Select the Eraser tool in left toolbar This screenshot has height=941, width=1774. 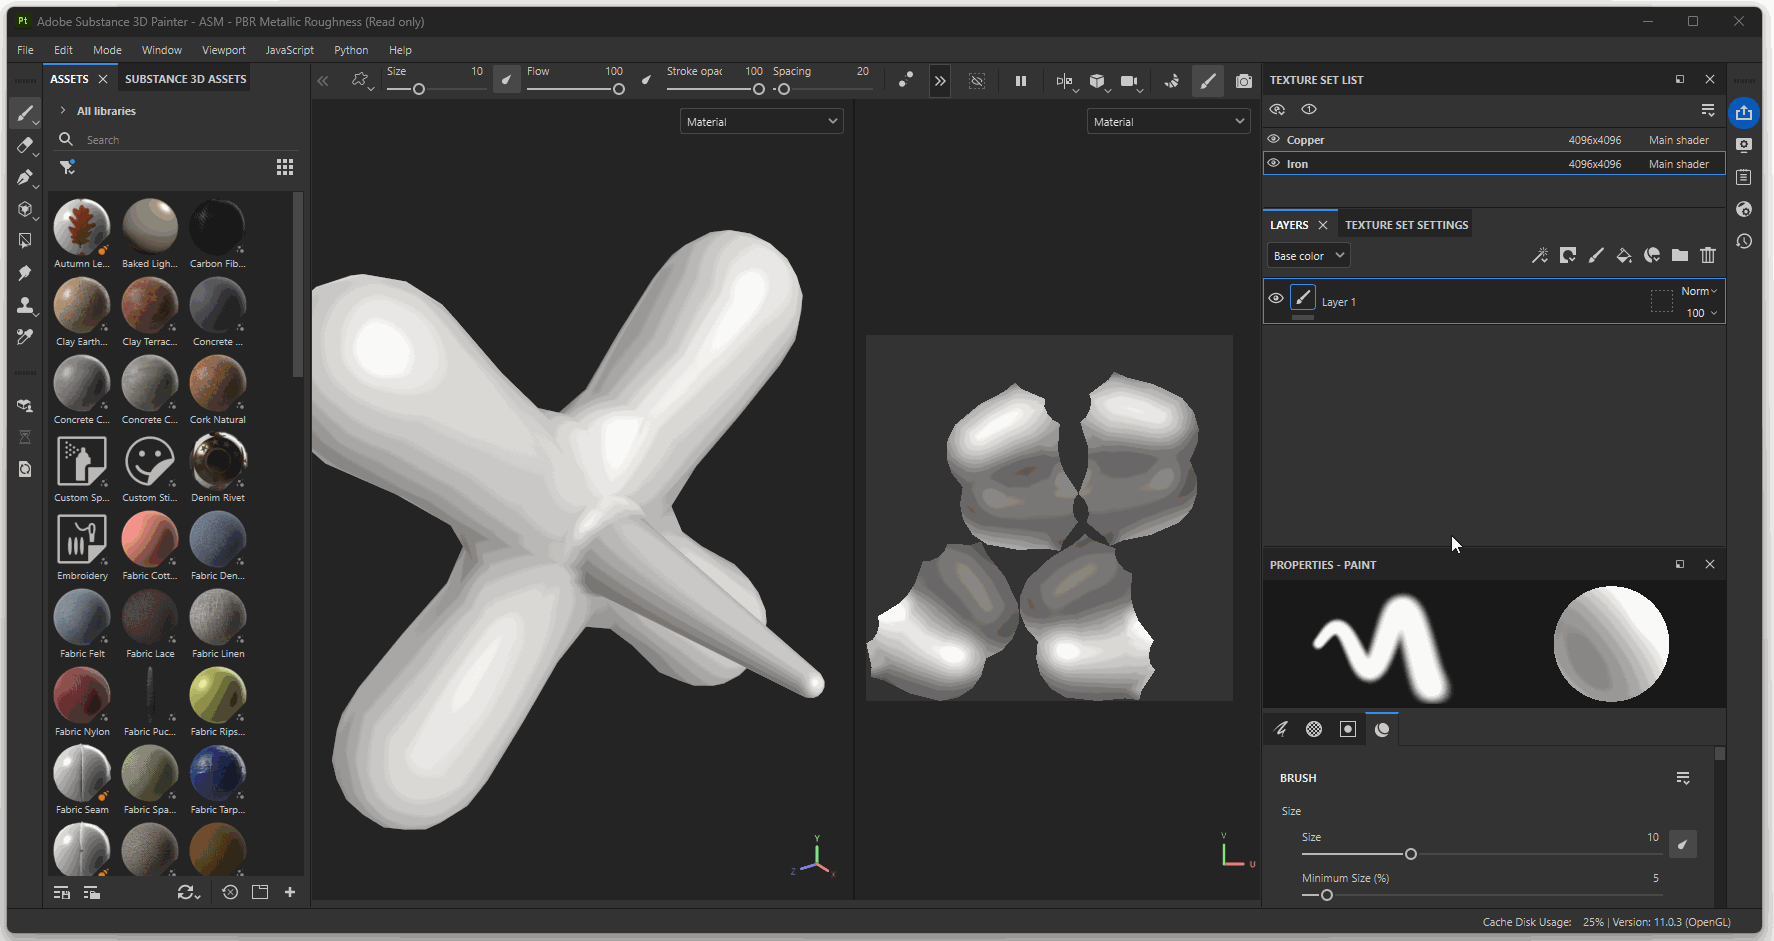point(25,145)
